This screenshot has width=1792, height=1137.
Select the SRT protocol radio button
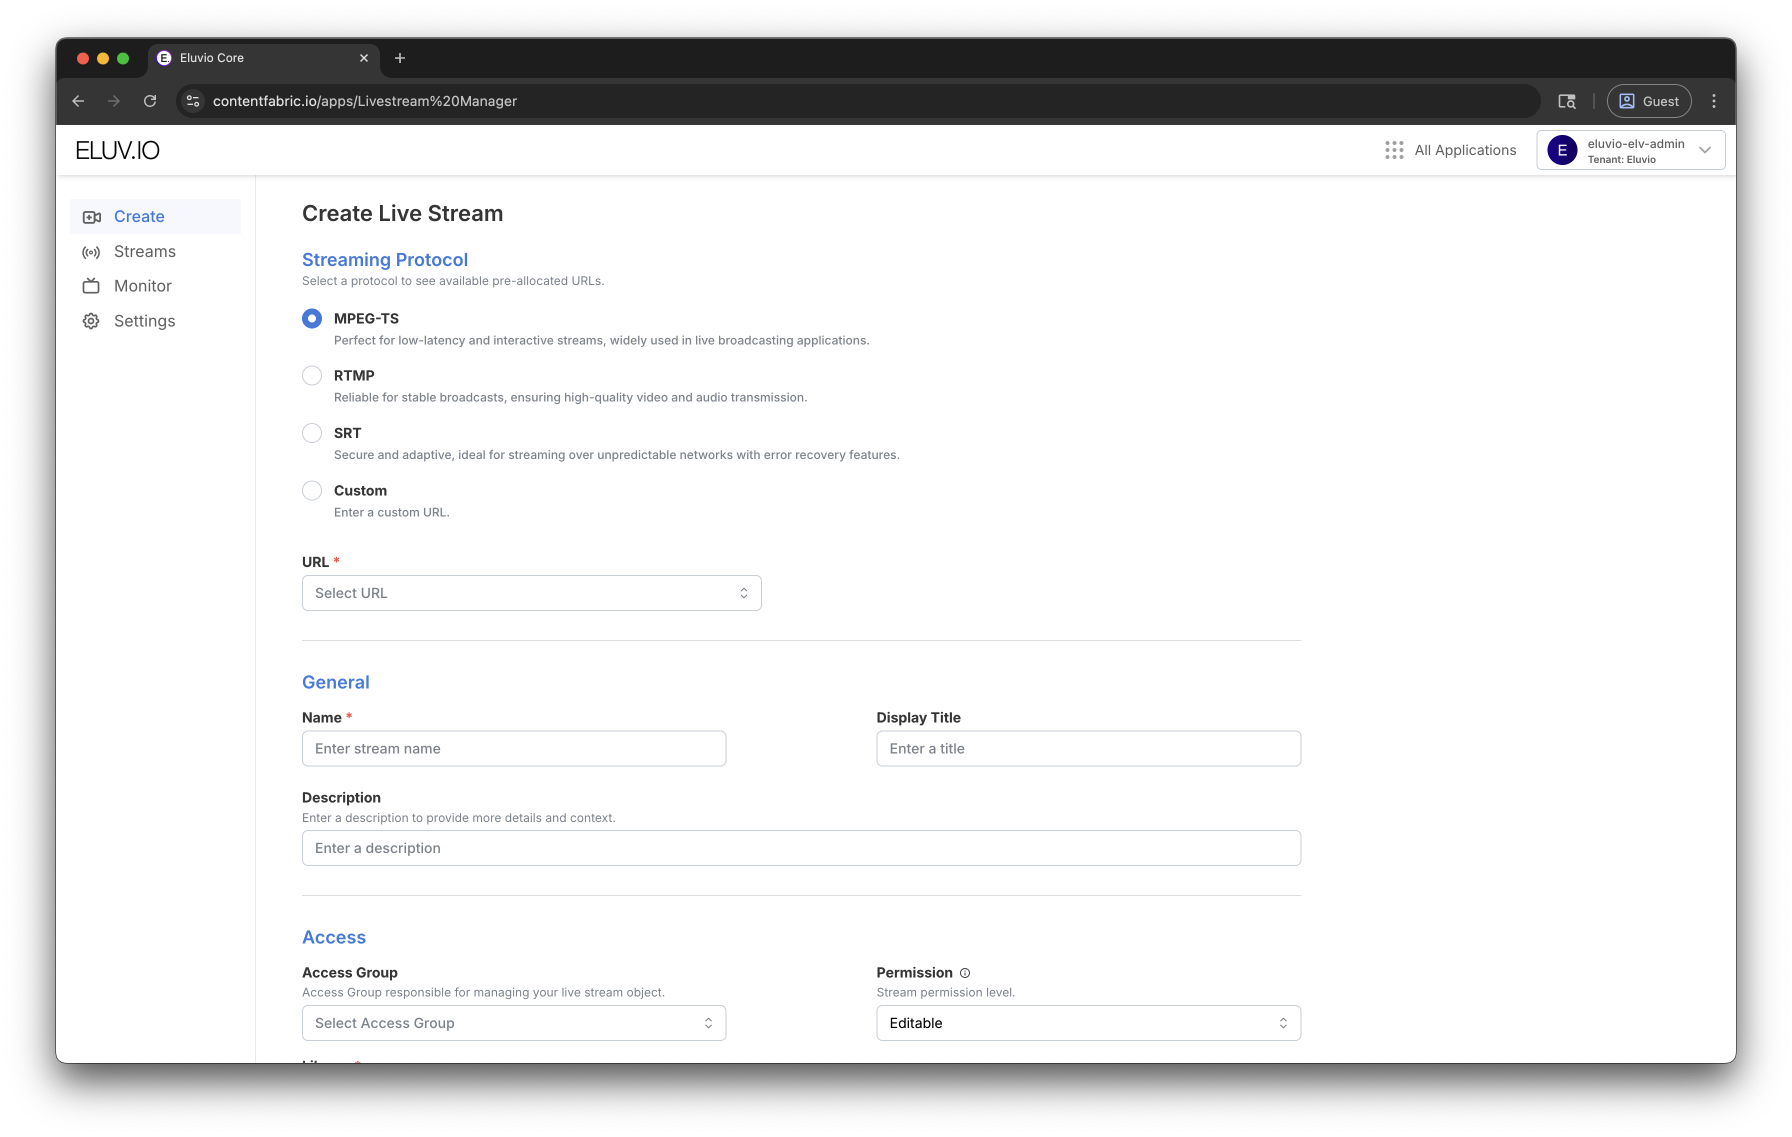click(312, 433)
